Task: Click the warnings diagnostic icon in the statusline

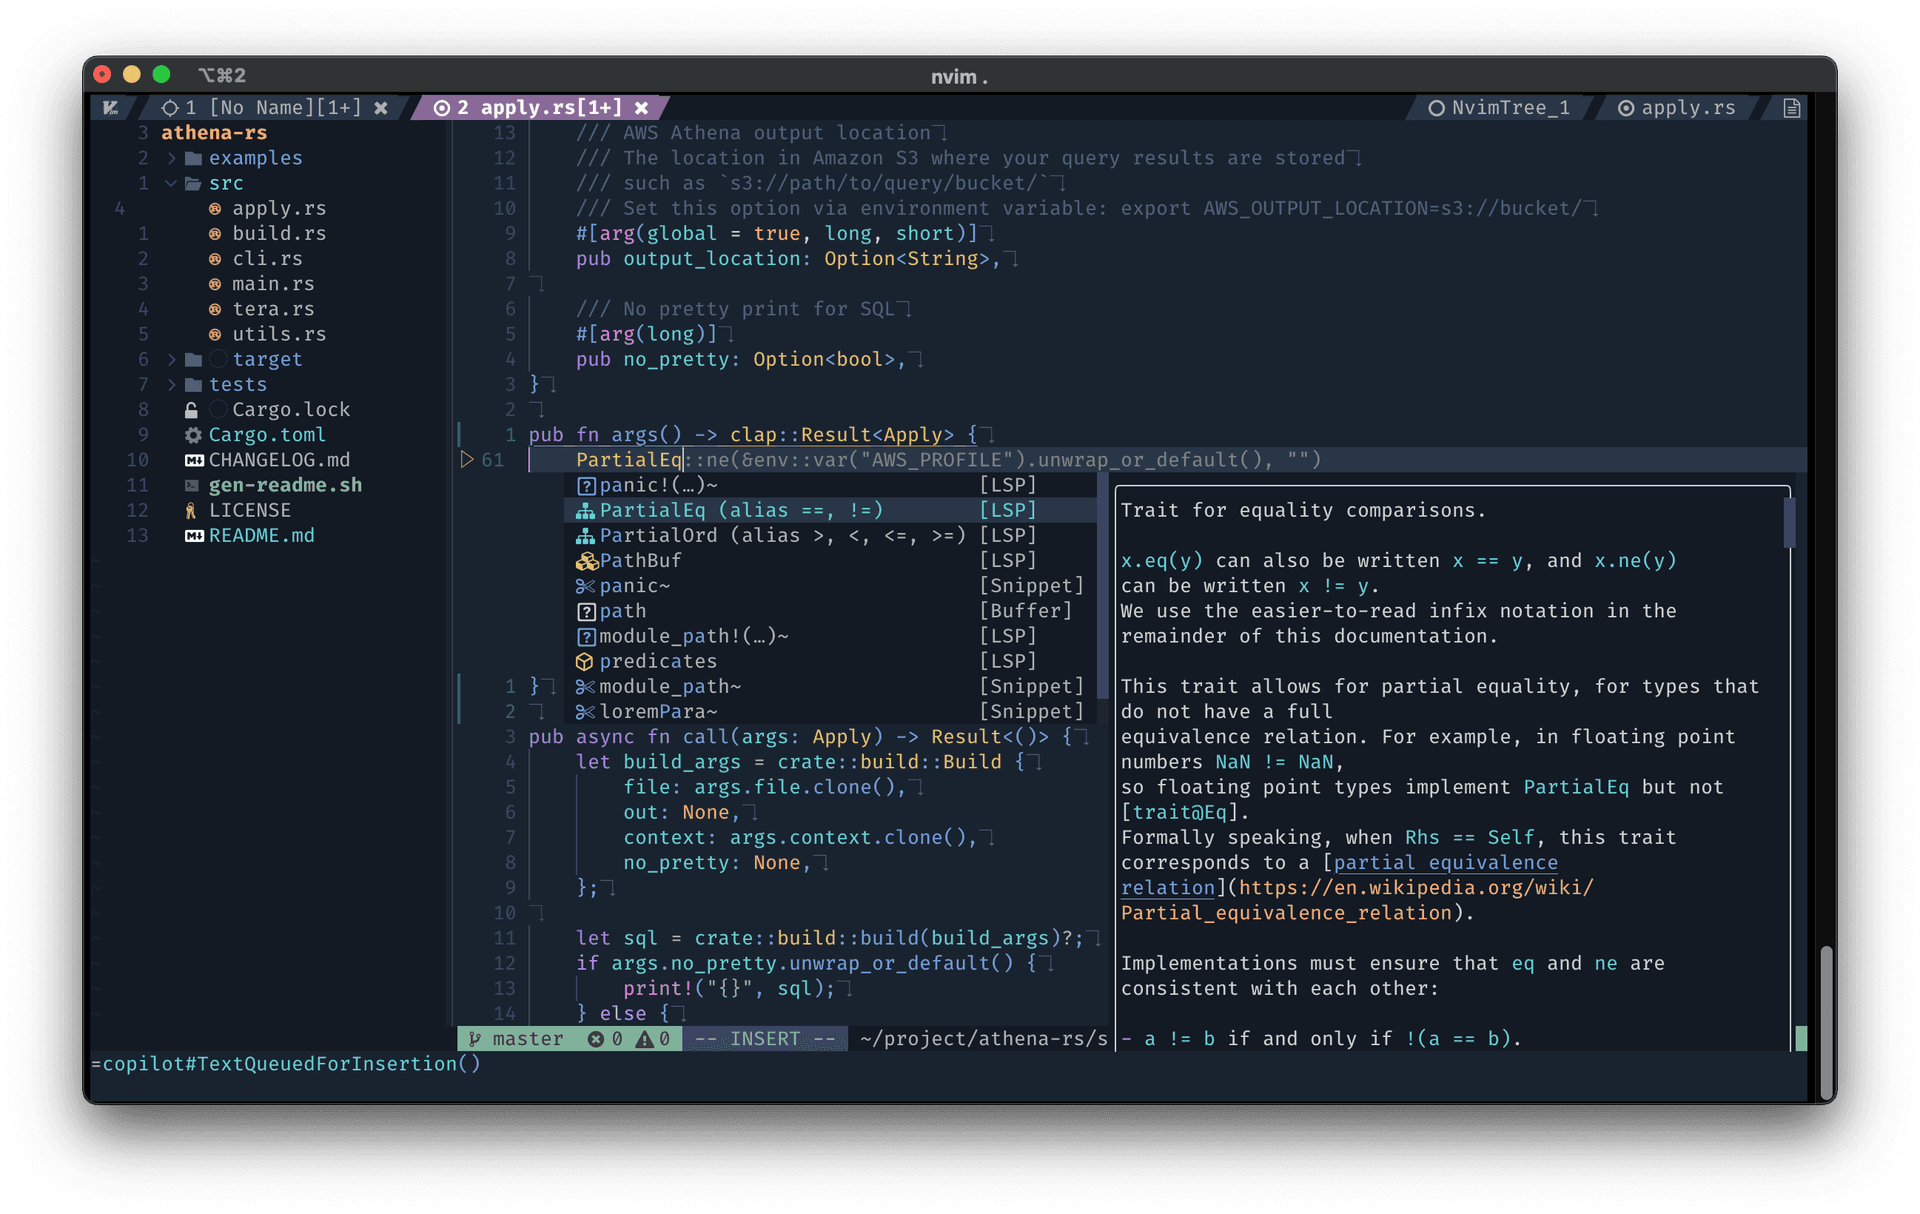Action: [644, 1039]
